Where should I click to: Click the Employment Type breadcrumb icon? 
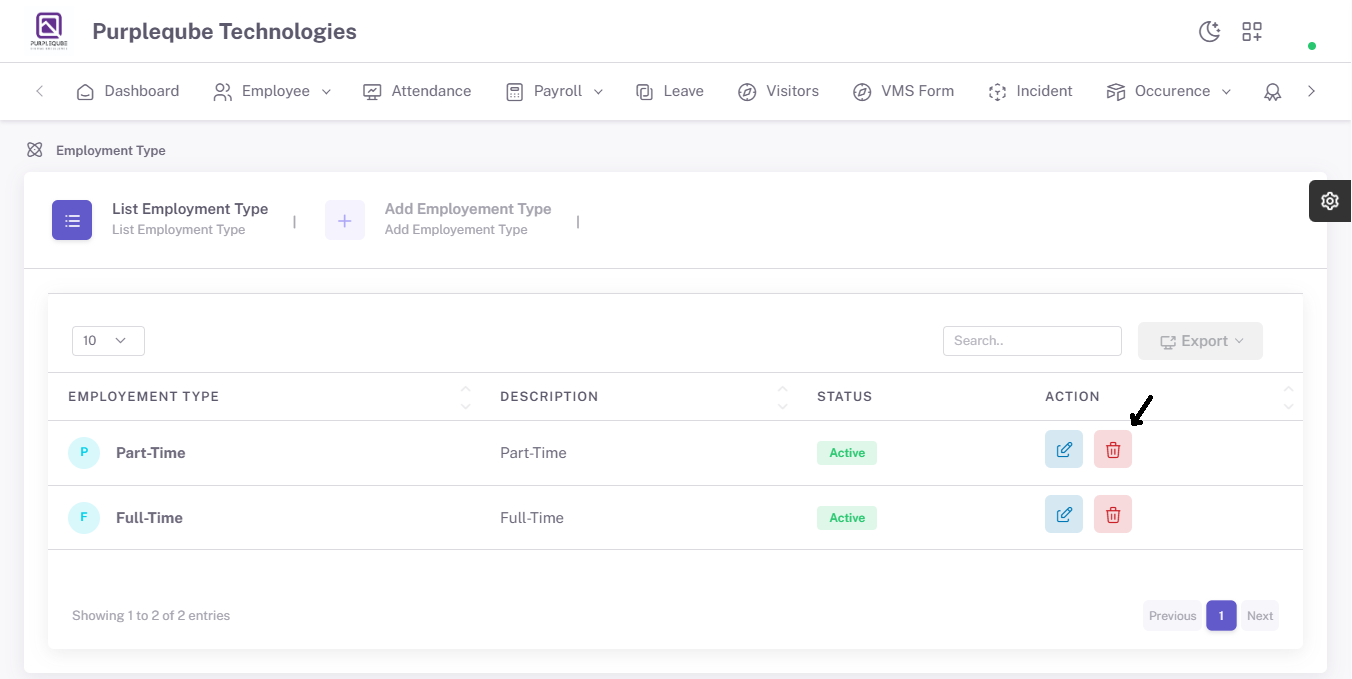(x=35, y=150)
